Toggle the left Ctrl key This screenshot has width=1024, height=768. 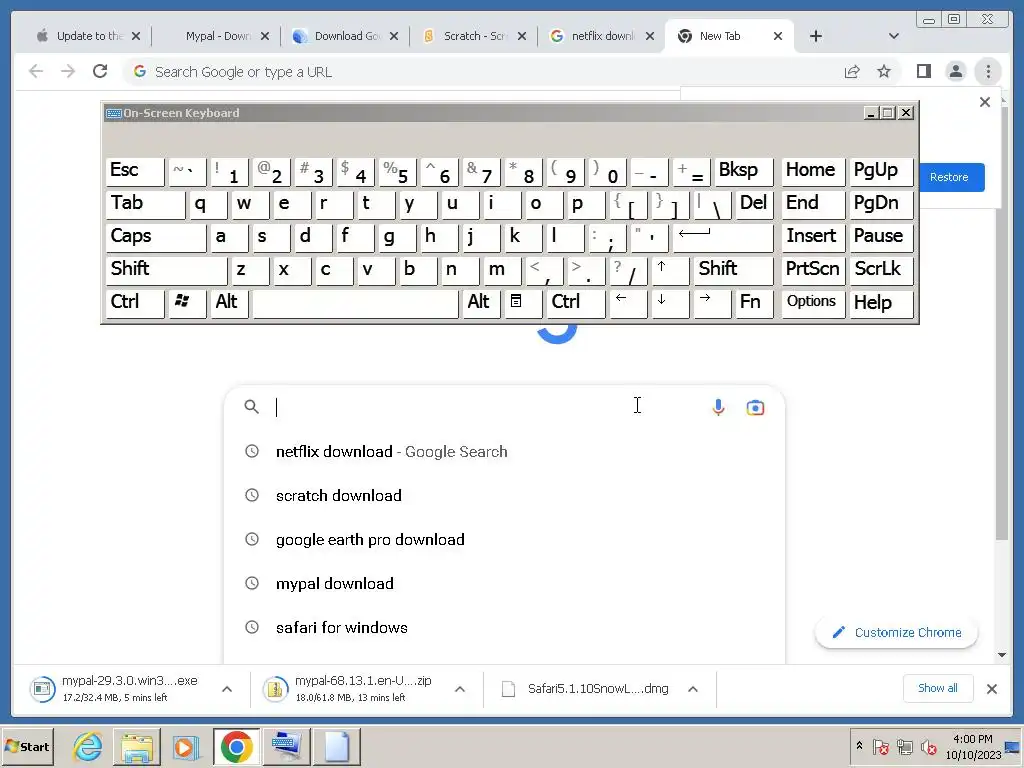click(135, 302)
